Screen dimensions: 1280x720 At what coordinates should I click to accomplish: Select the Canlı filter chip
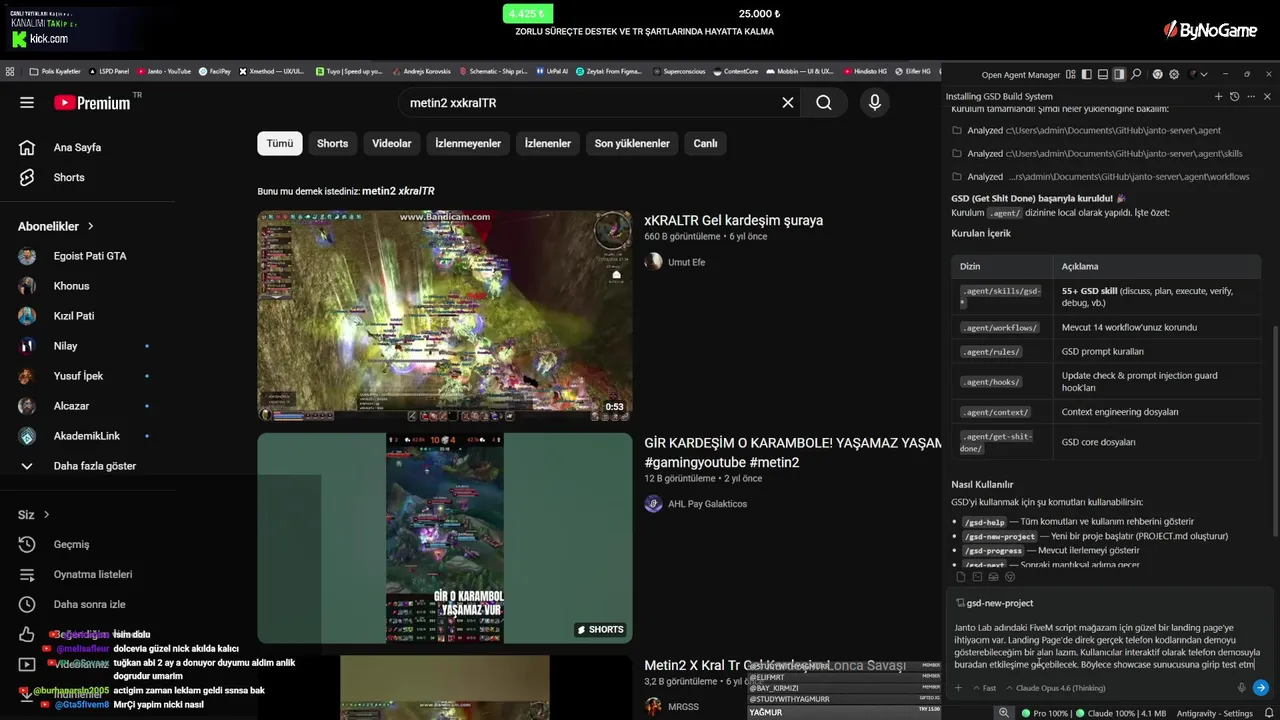pyautogui.click(x=706, y=143)
